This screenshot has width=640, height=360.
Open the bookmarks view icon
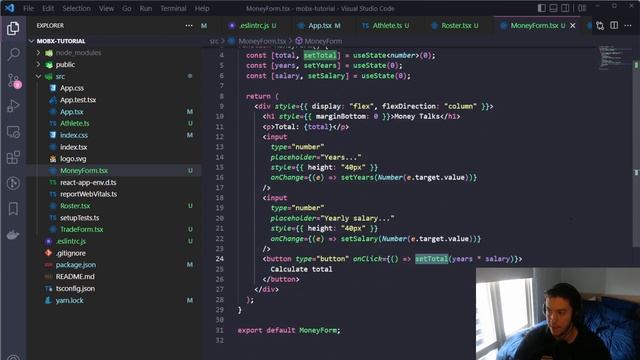tap(13, 209)
